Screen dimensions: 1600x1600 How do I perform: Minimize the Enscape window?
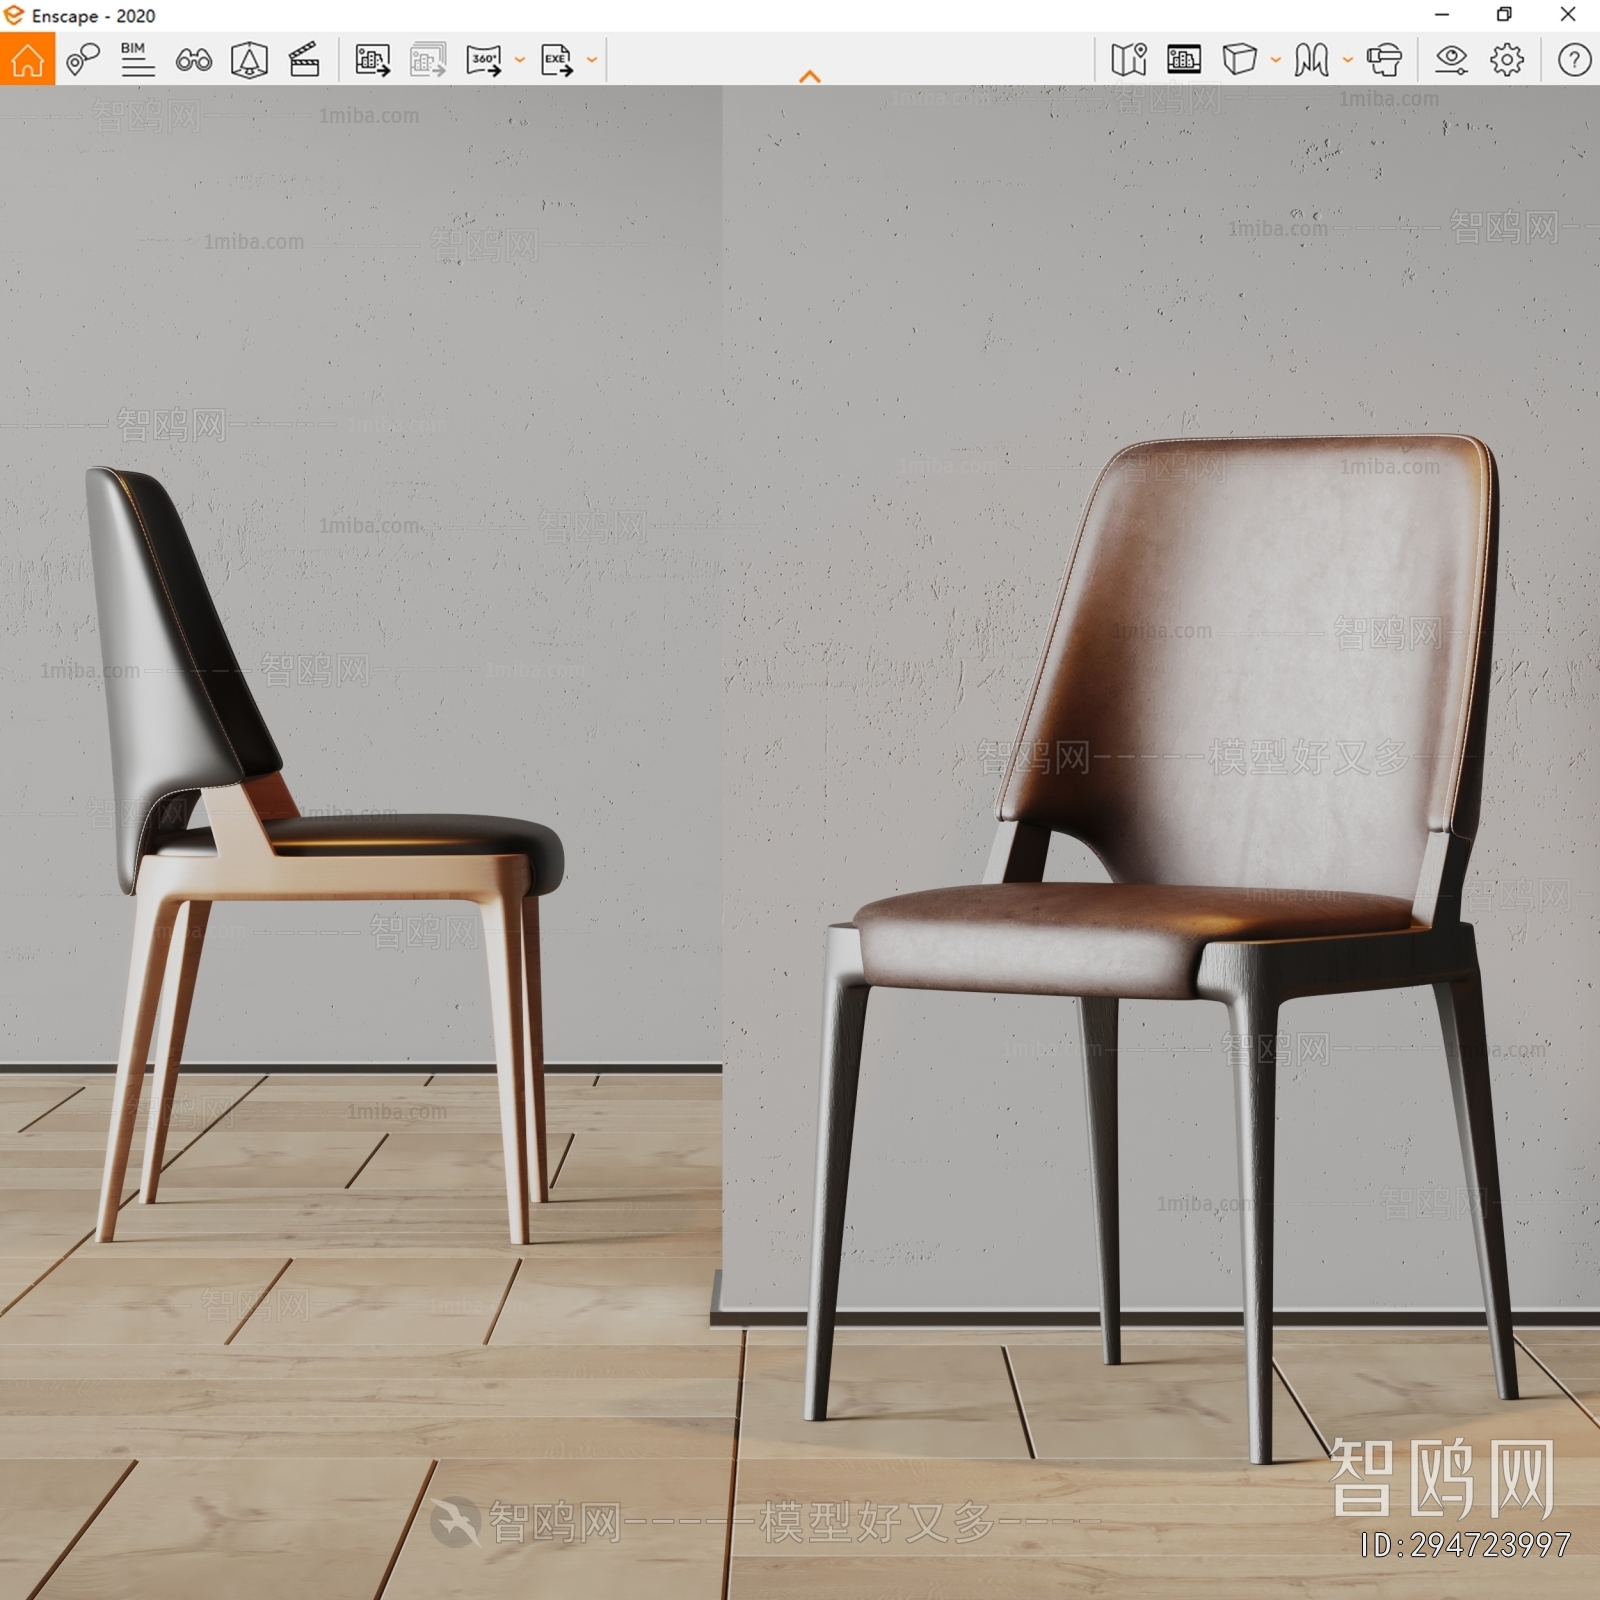point(1442,15)
